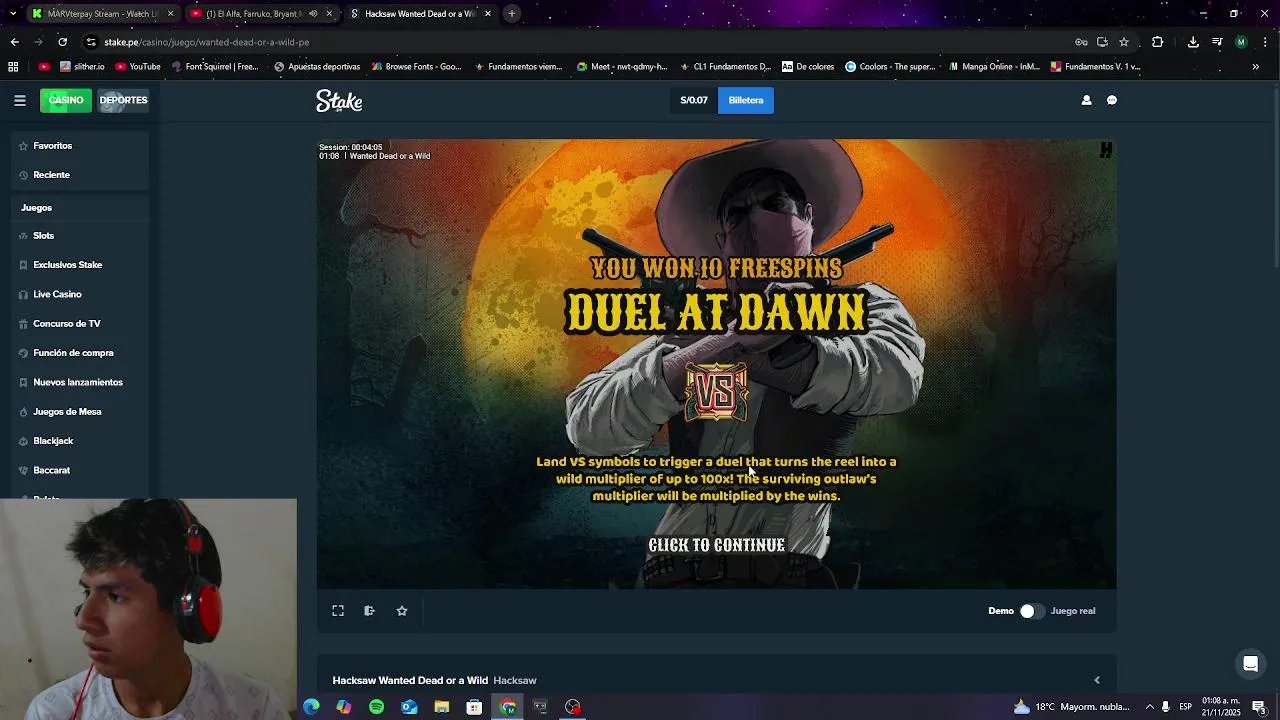Bookmark this page star icon
The width and height of the screenshot is (1280, 720).
[1124, 42]
